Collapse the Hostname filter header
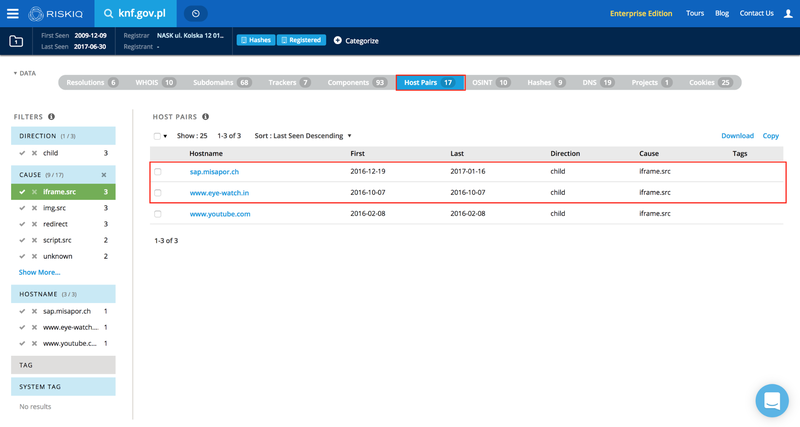 [63, 294]
